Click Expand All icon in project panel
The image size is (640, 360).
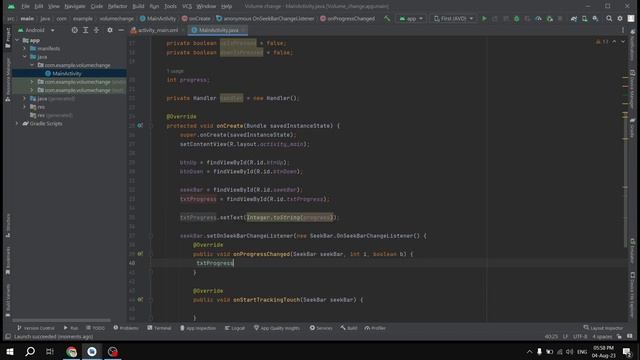pyautogui.click(x=85, y=30)
